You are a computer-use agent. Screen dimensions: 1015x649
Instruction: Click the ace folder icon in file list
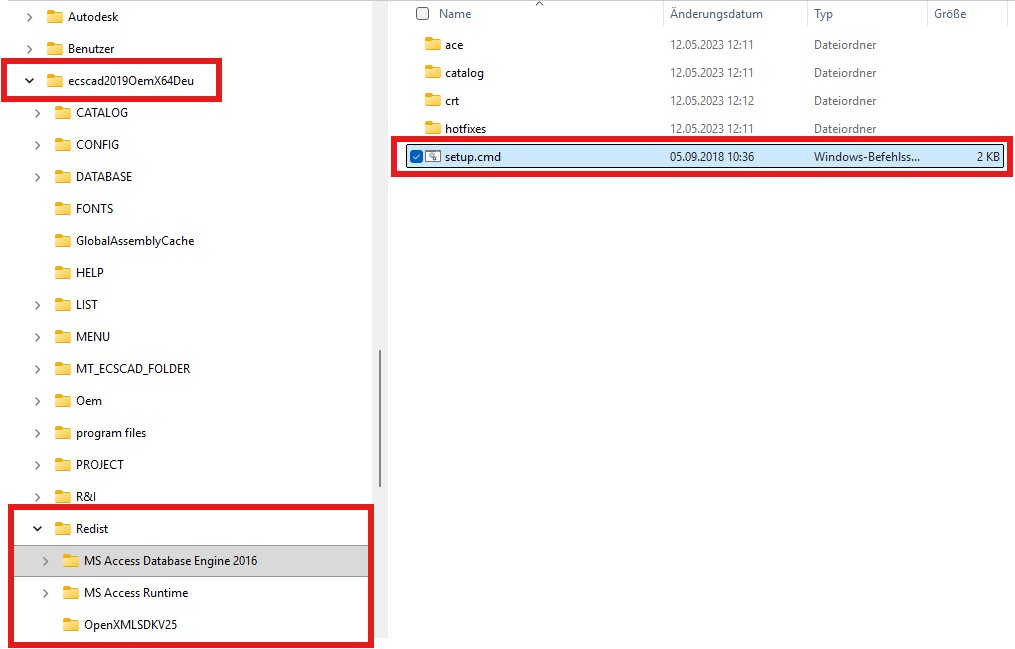432,44
